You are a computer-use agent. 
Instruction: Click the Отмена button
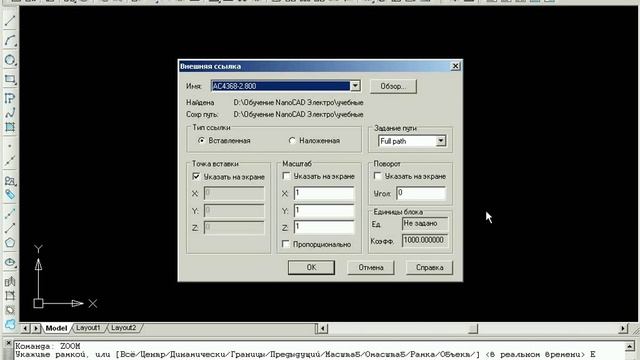coord(371,267)
